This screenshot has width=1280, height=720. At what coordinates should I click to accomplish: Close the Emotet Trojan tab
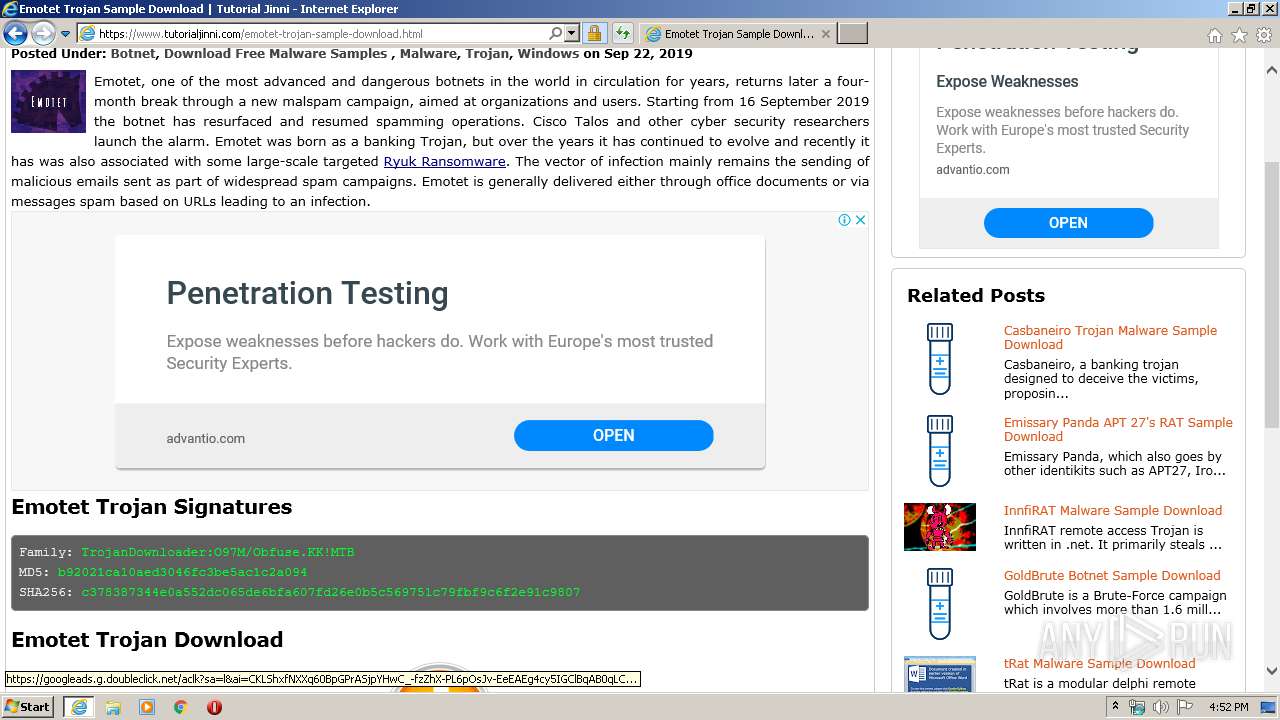(826, 34)
